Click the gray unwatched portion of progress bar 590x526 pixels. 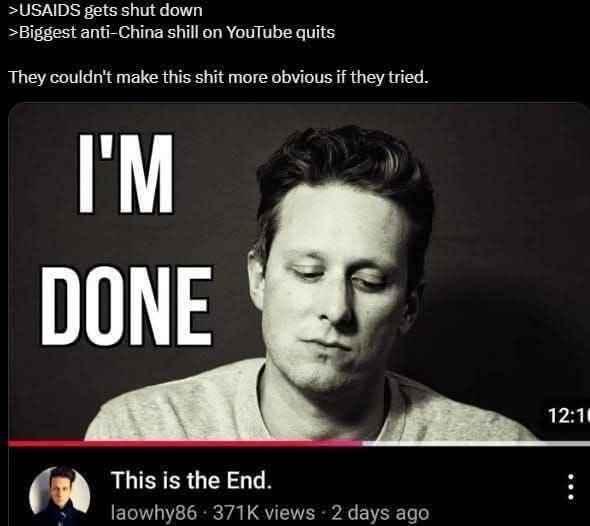pyautogui.click(x=476, y=444)
